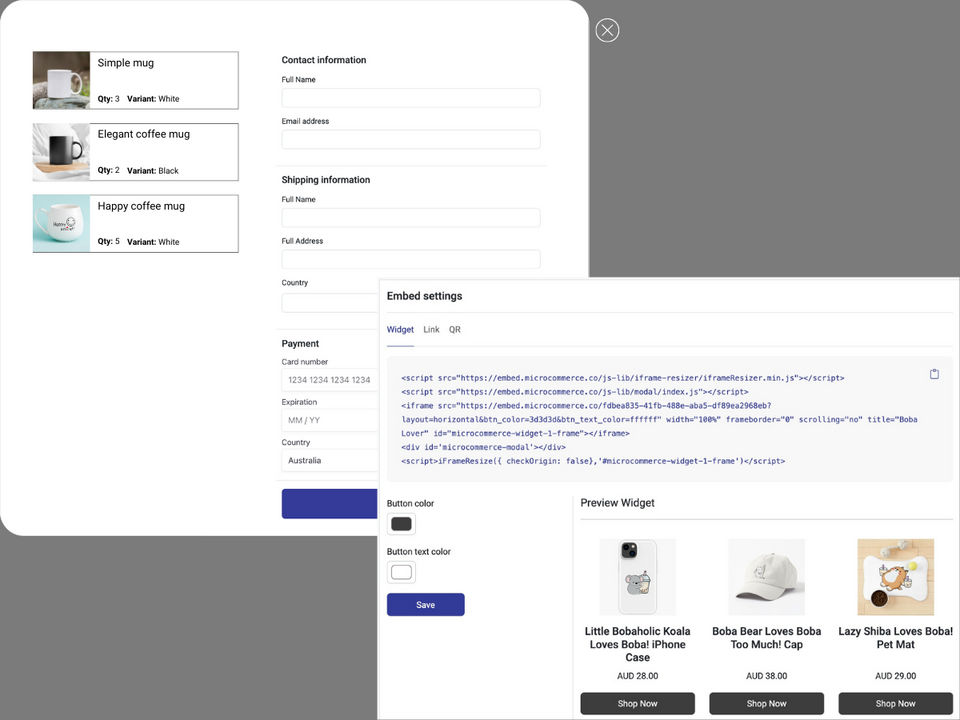
Task: Select the Elegant coffee mug thumbnail
Action: click(x=62, y=152)
